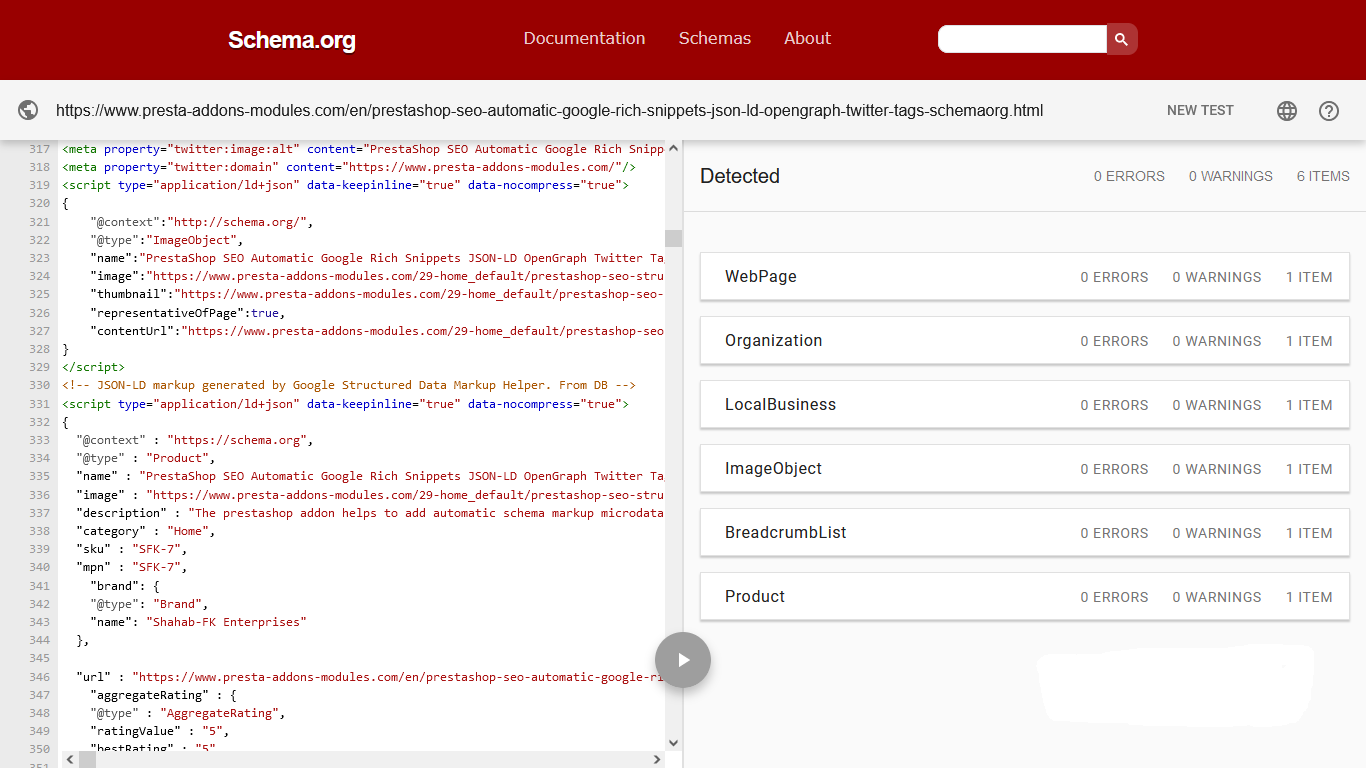Click the 0 WARNINGS summary count

pyautogui.click(x=1230, y=176)
